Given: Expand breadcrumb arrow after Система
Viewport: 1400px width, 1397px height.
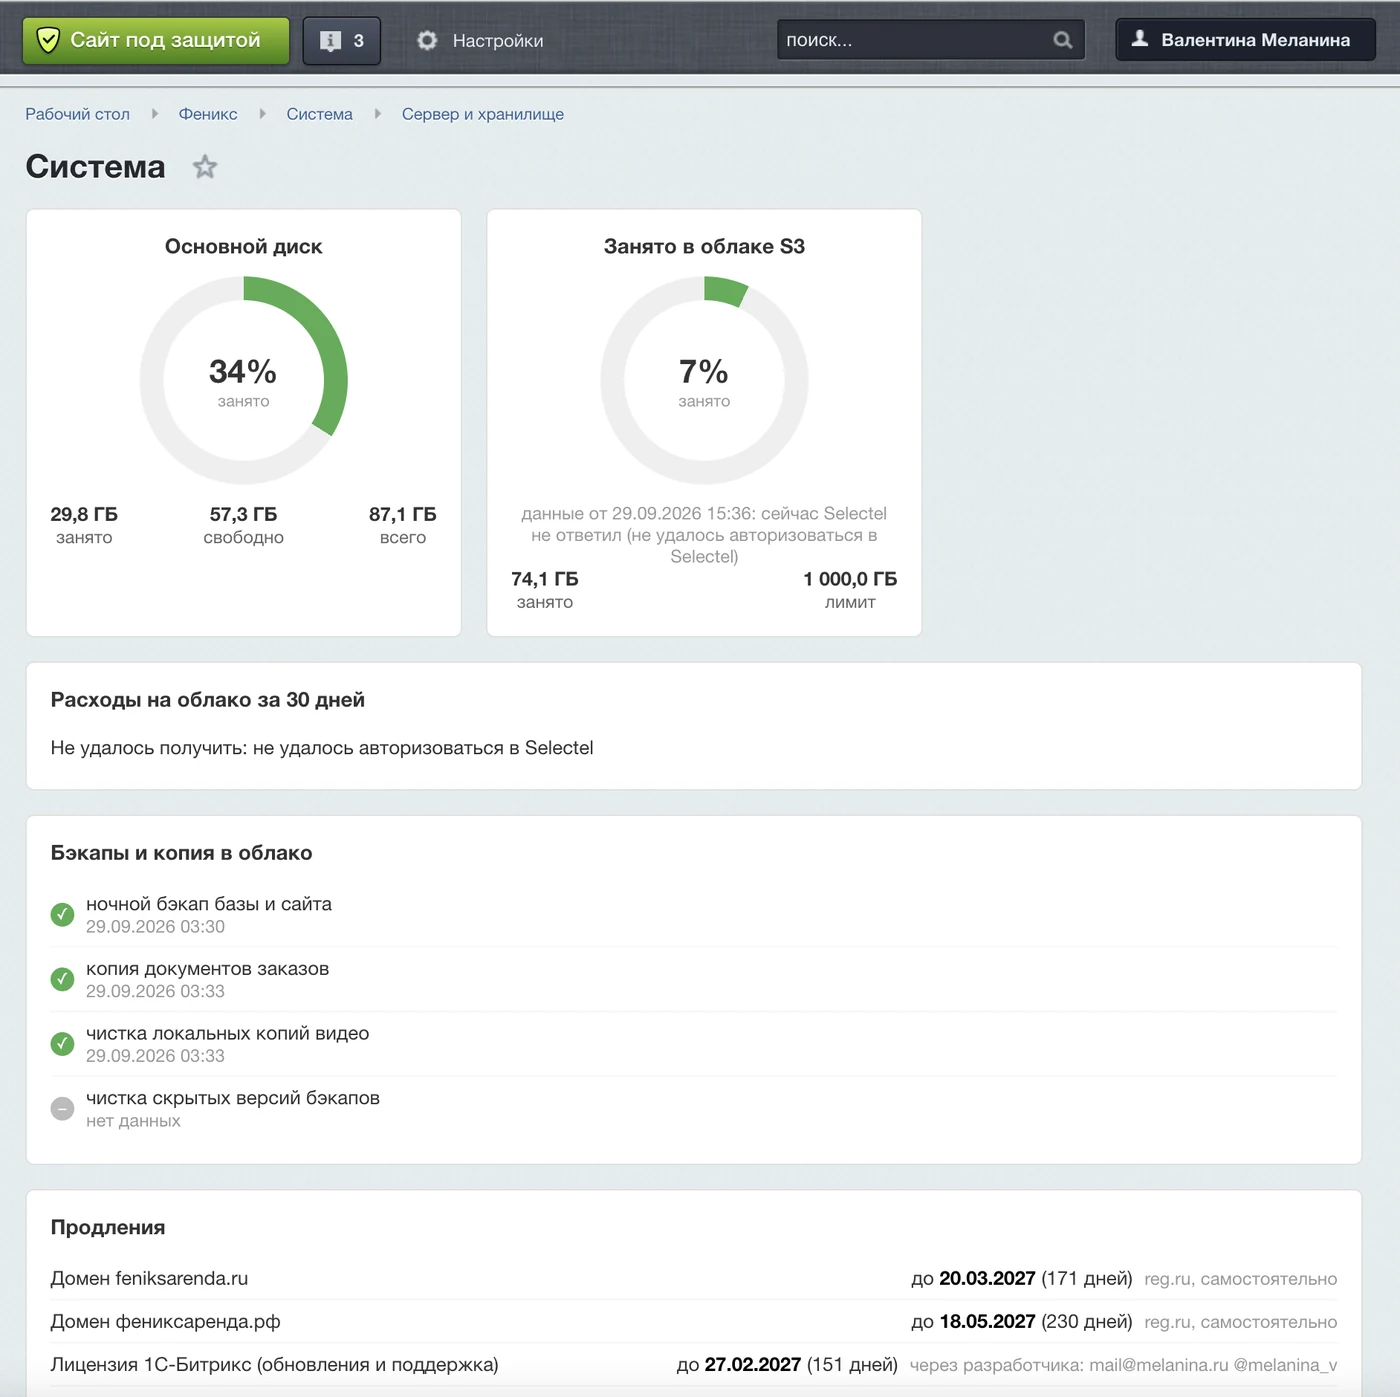Looking at the screenshot, I should pos(378,114).
